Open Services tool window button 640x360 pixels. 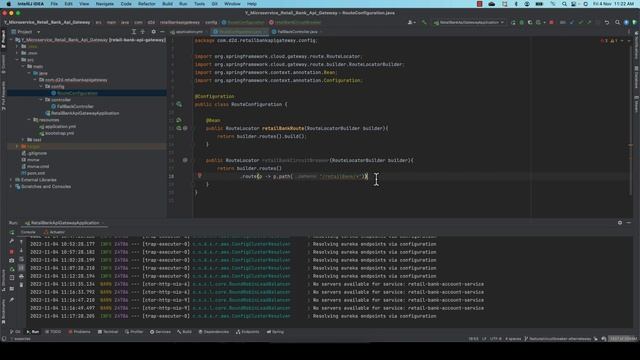160,332
